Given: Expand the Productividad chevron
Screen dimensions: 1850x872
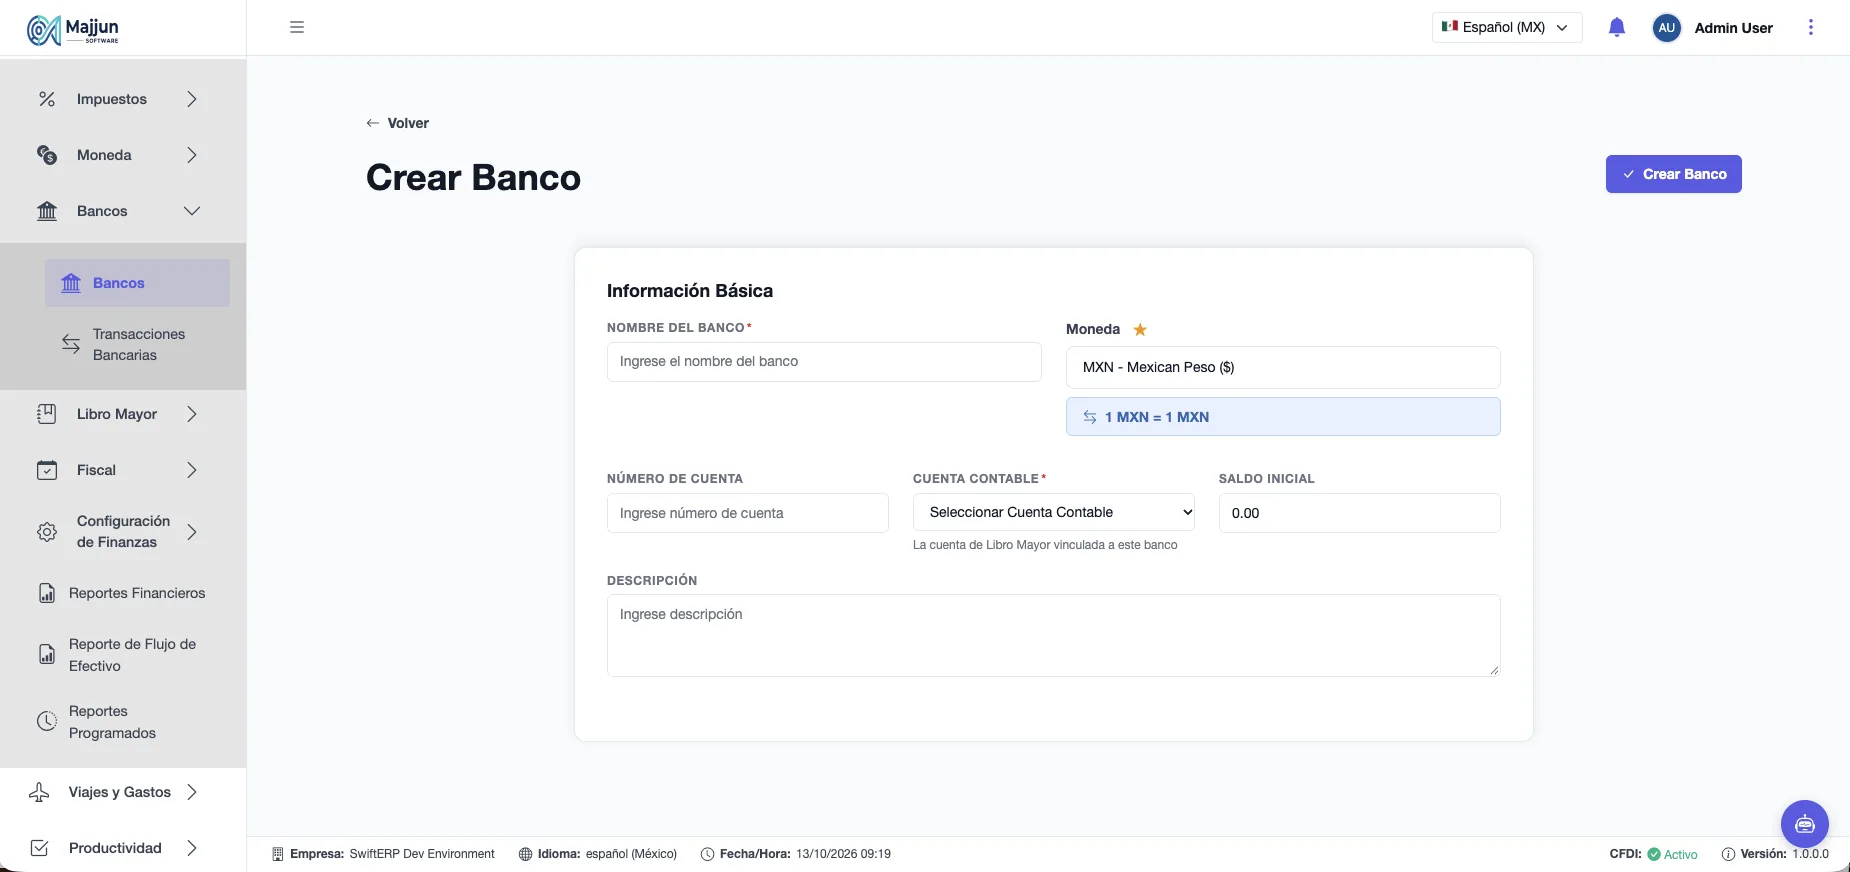Looking at the screenshot, I should (x=192, y=848).
